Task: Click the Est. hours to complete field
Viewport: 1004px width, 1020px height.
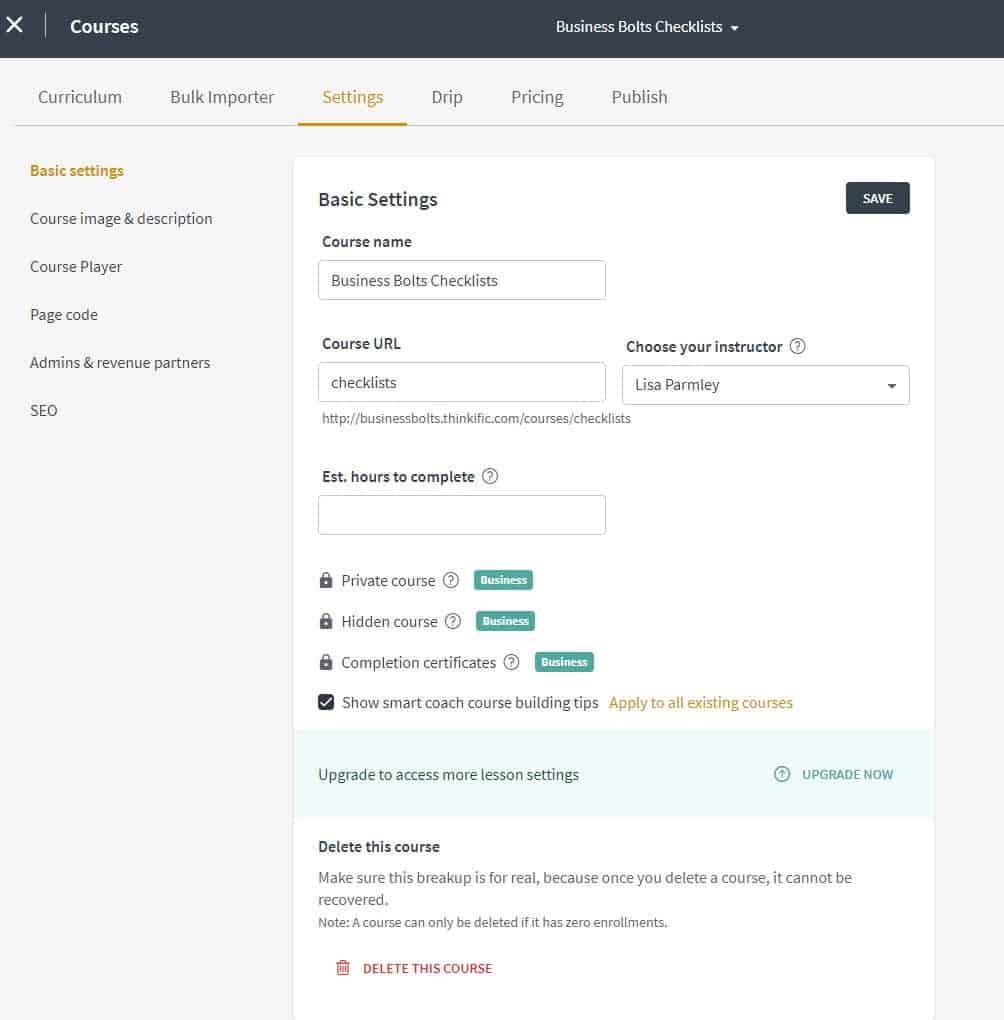Action: (461, 515)
